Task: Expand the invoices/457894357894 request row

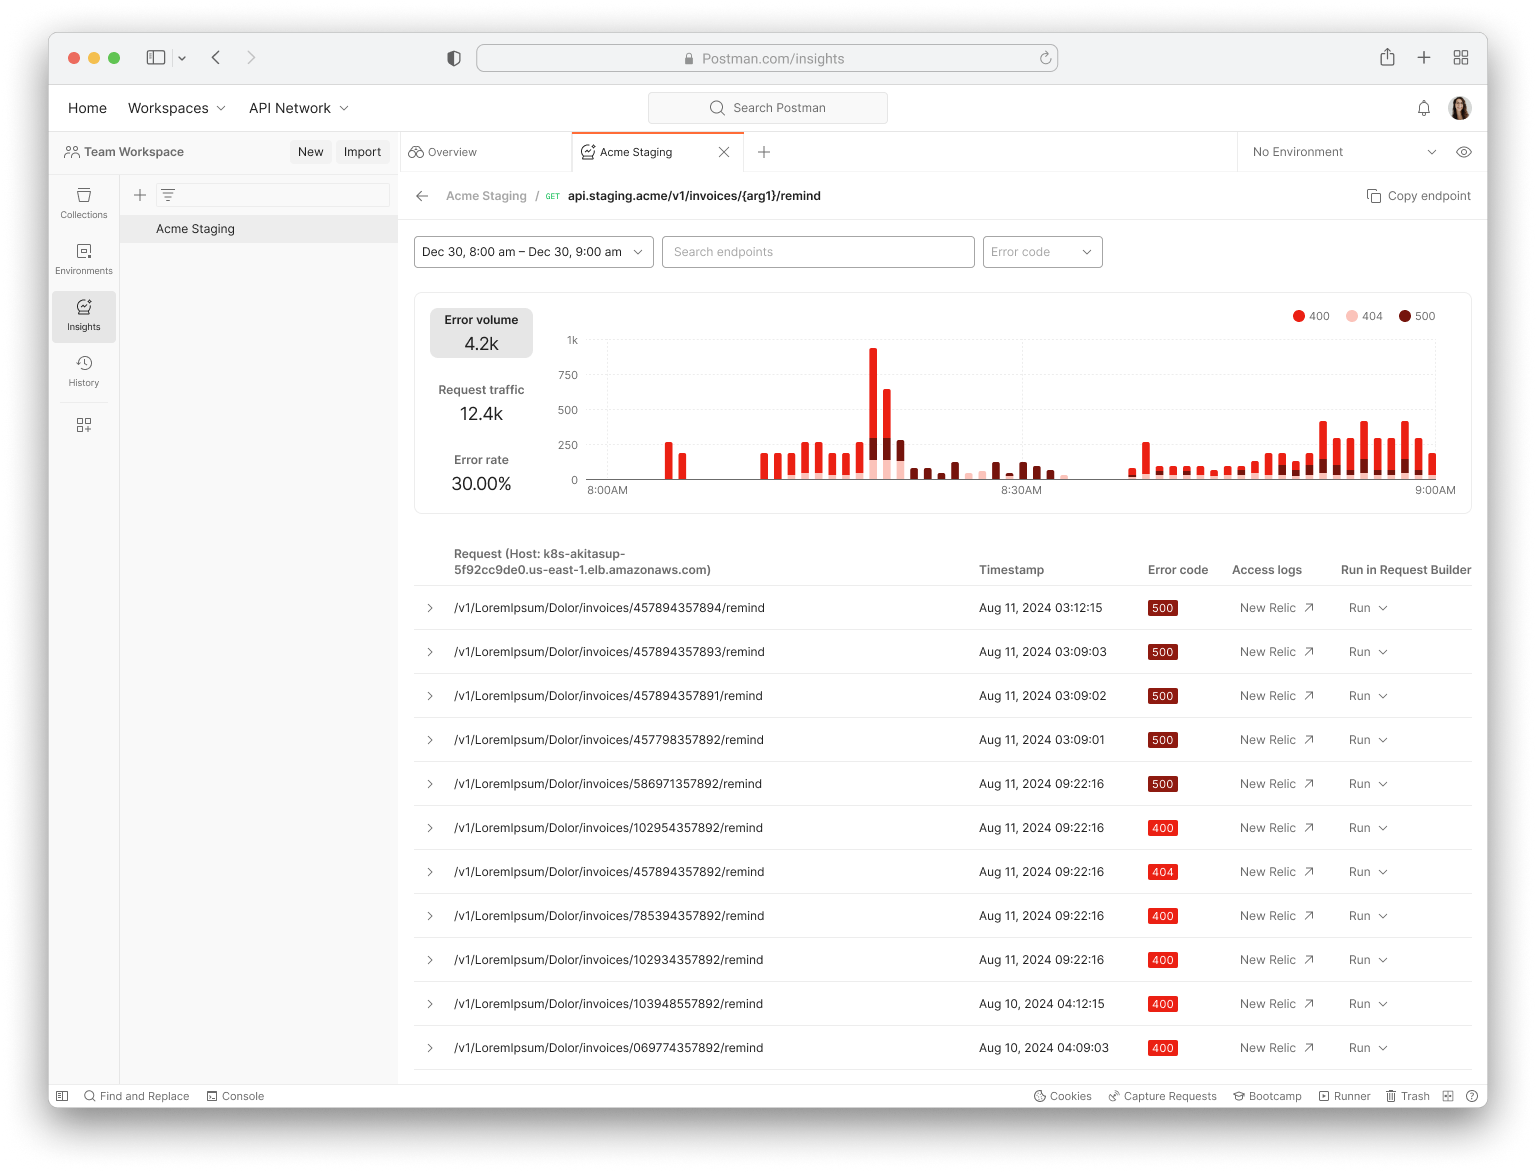Action: pyautogui.click(x=430, y=608)
